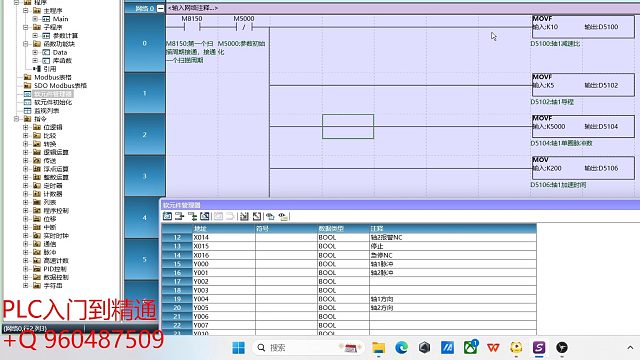640x360 pixels.
Task: Click the X014 address cell
Action: coord(224,237)
